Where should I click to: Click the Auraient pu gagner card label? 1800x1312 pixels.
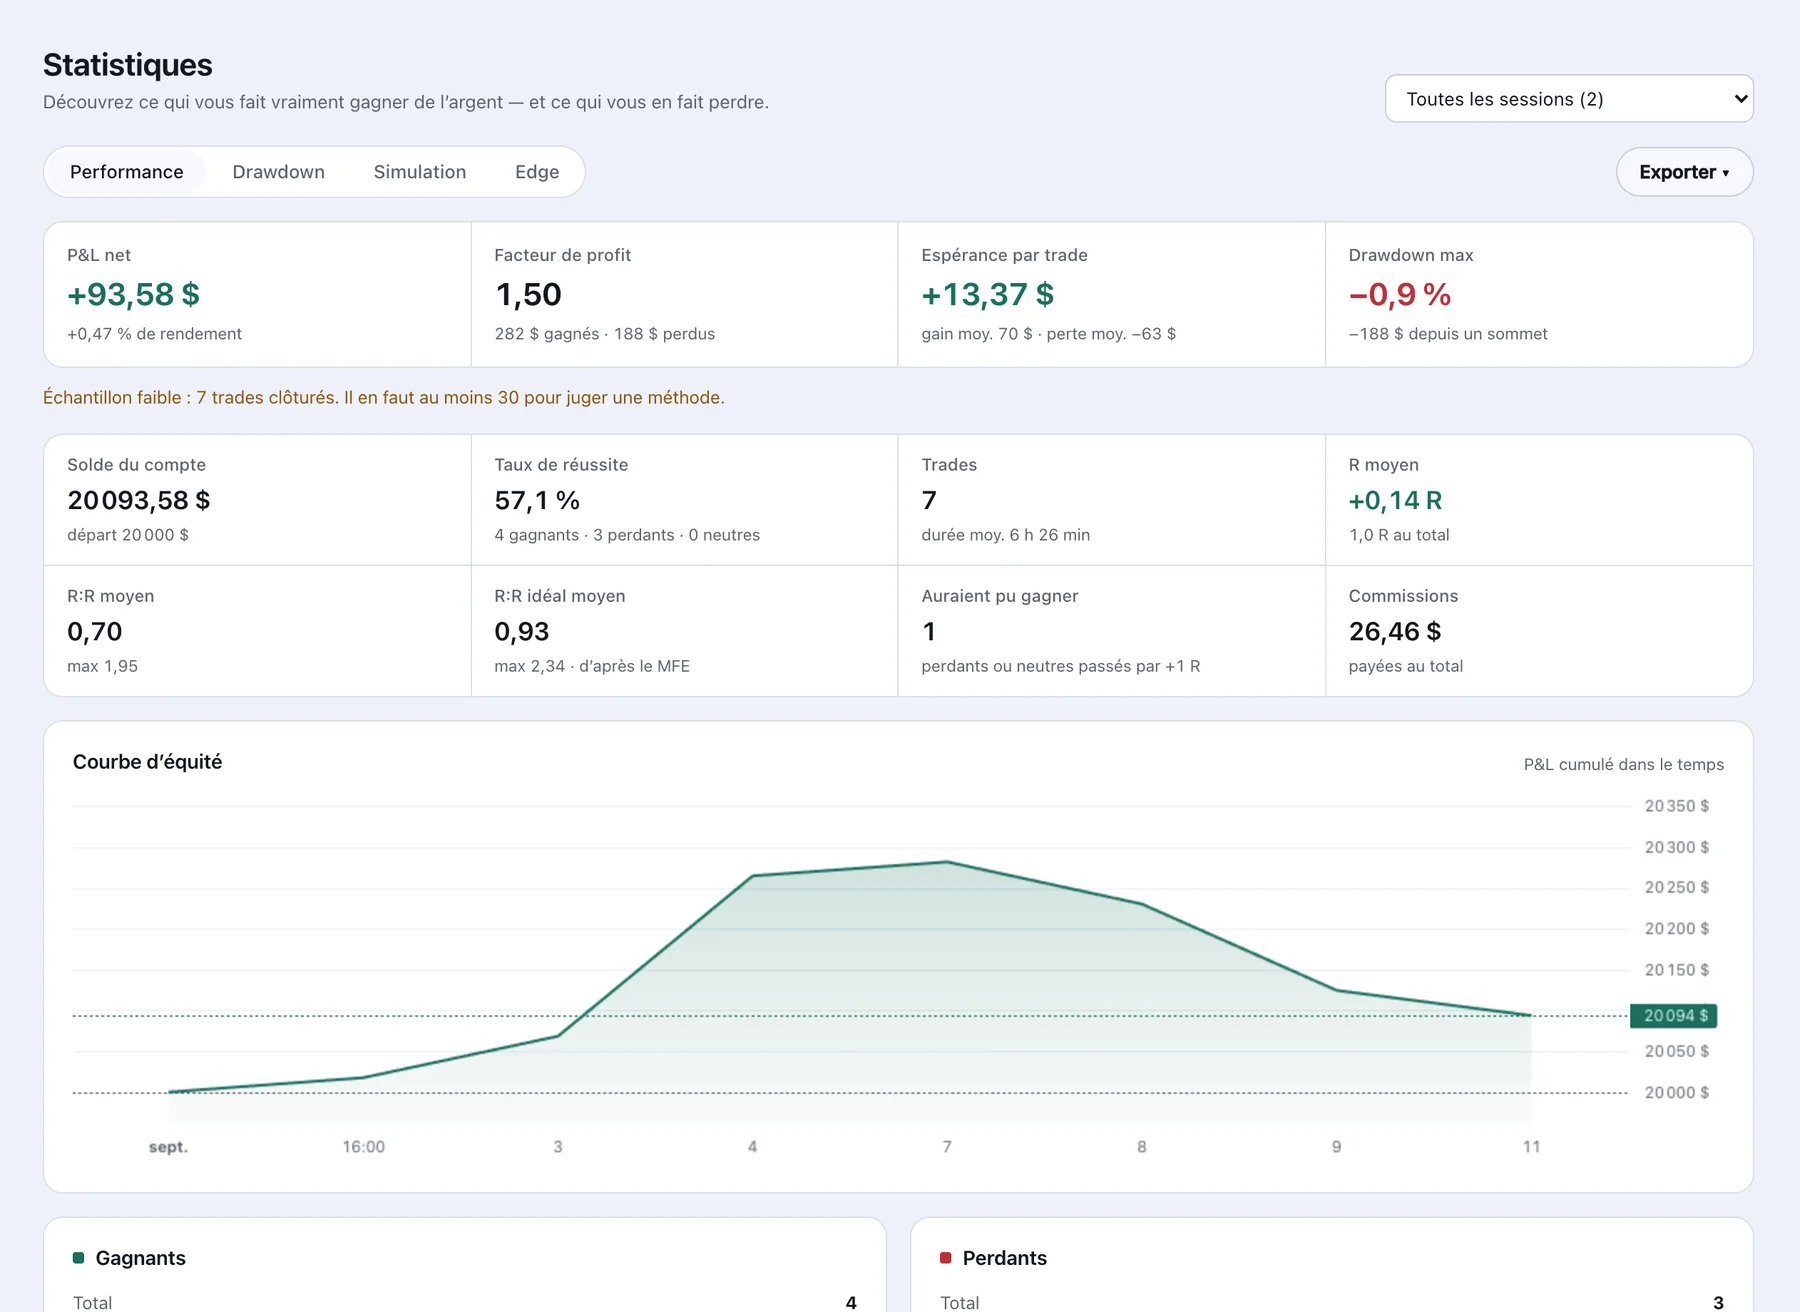click(x=999, y=596)
